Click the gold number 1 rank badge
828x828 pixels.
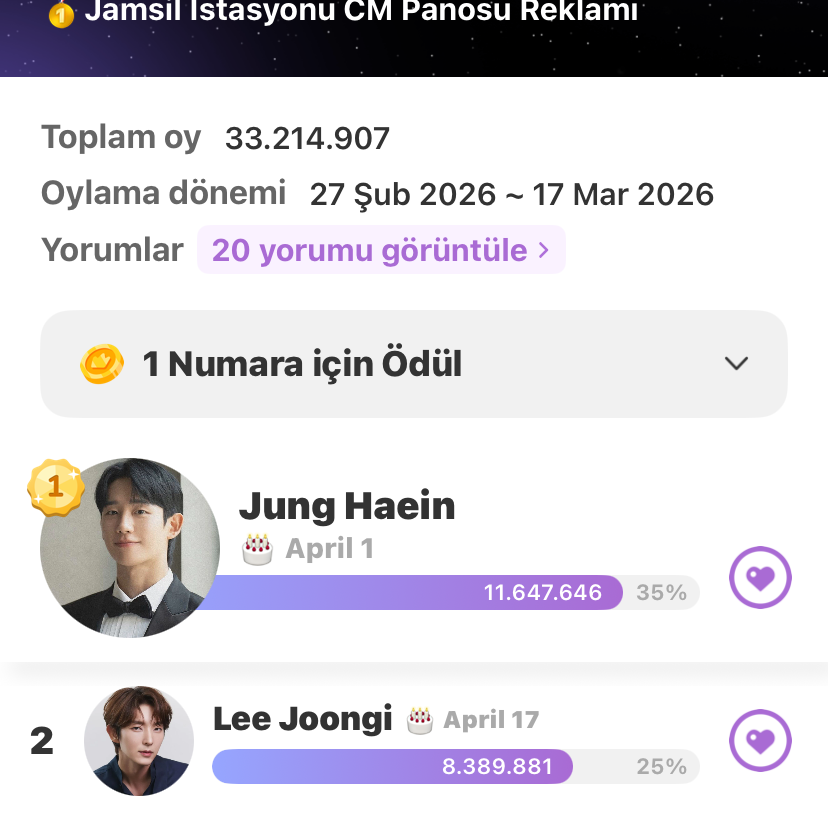[x=56, y=487]
